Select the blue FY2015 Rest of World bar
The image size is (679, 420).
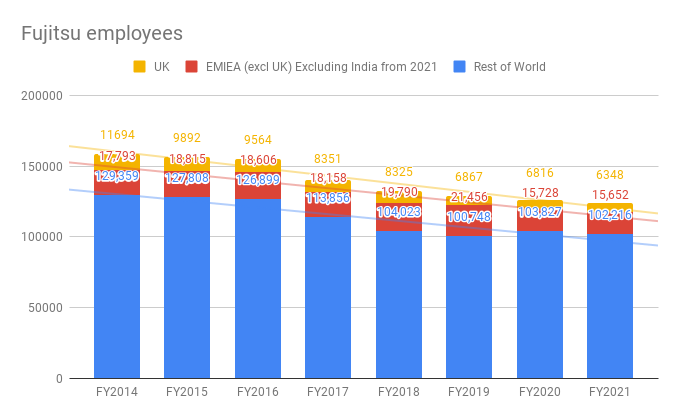[x=187, y=288]
